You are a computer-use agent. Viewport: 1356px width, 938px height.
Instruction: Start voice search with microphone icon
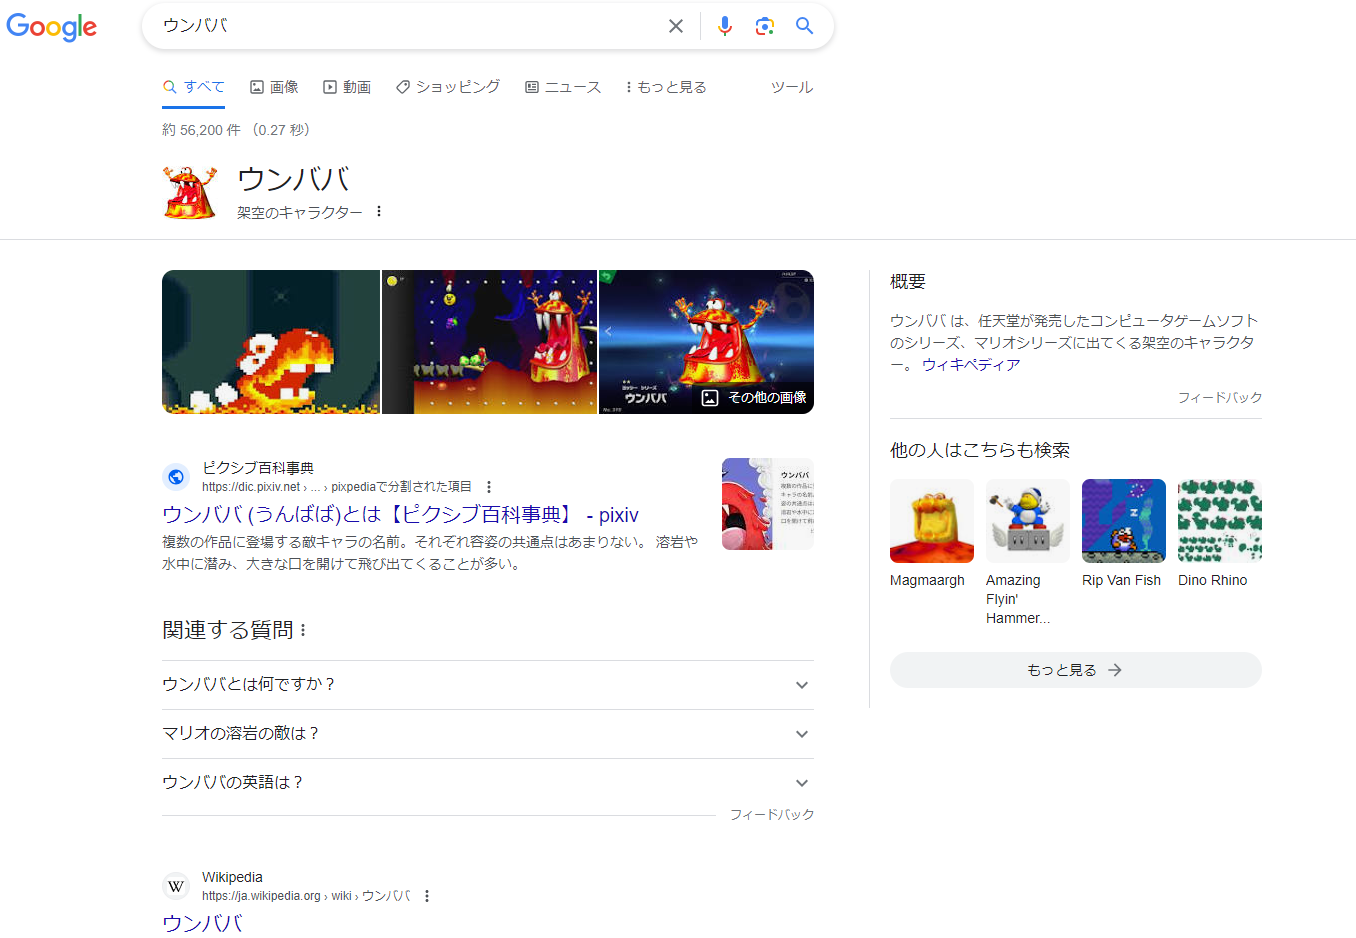[x=725, y=26]
